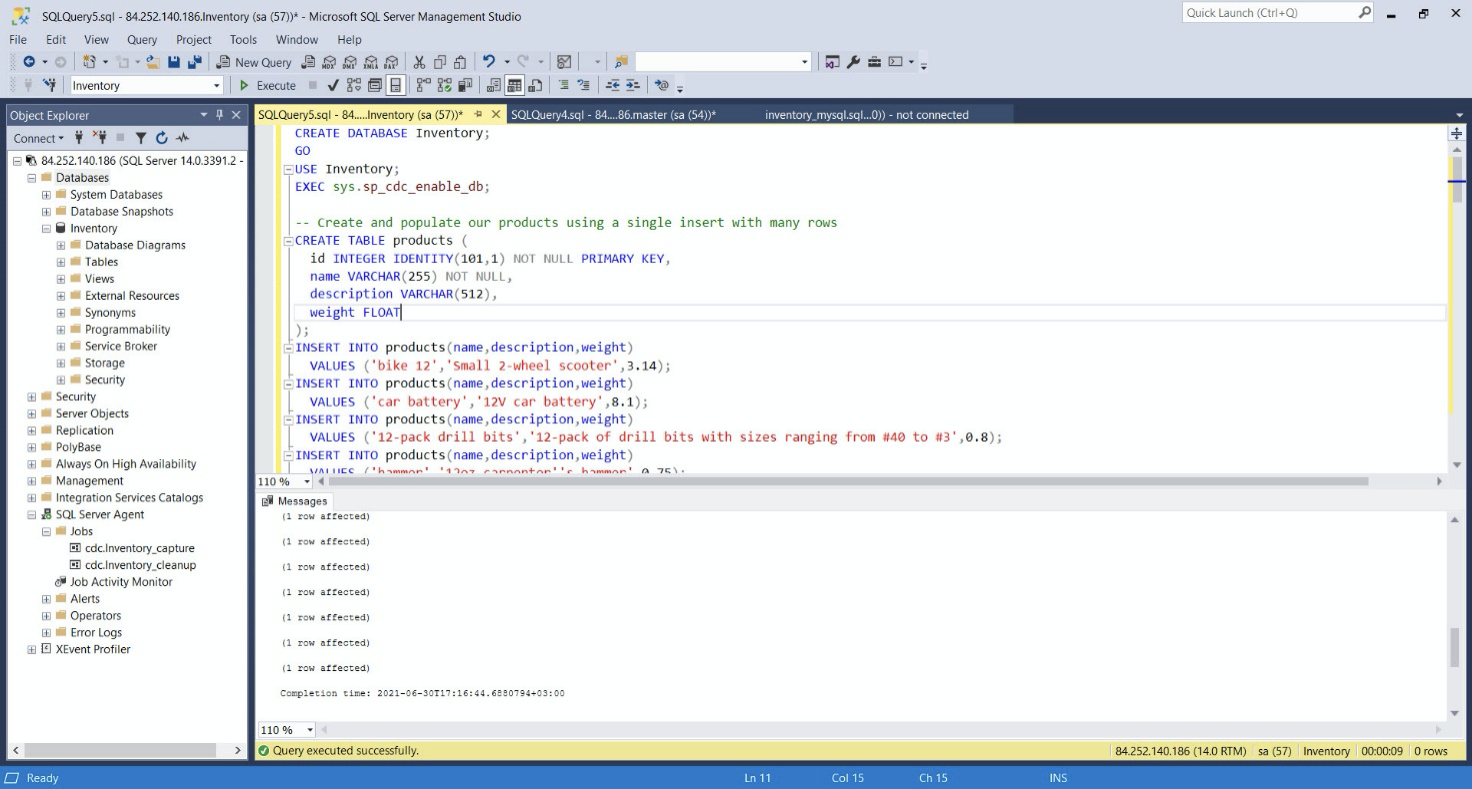This screenshot has width=1472, height=789.
Task: Collapse the Databases tree node
Action: click(32, 178)
